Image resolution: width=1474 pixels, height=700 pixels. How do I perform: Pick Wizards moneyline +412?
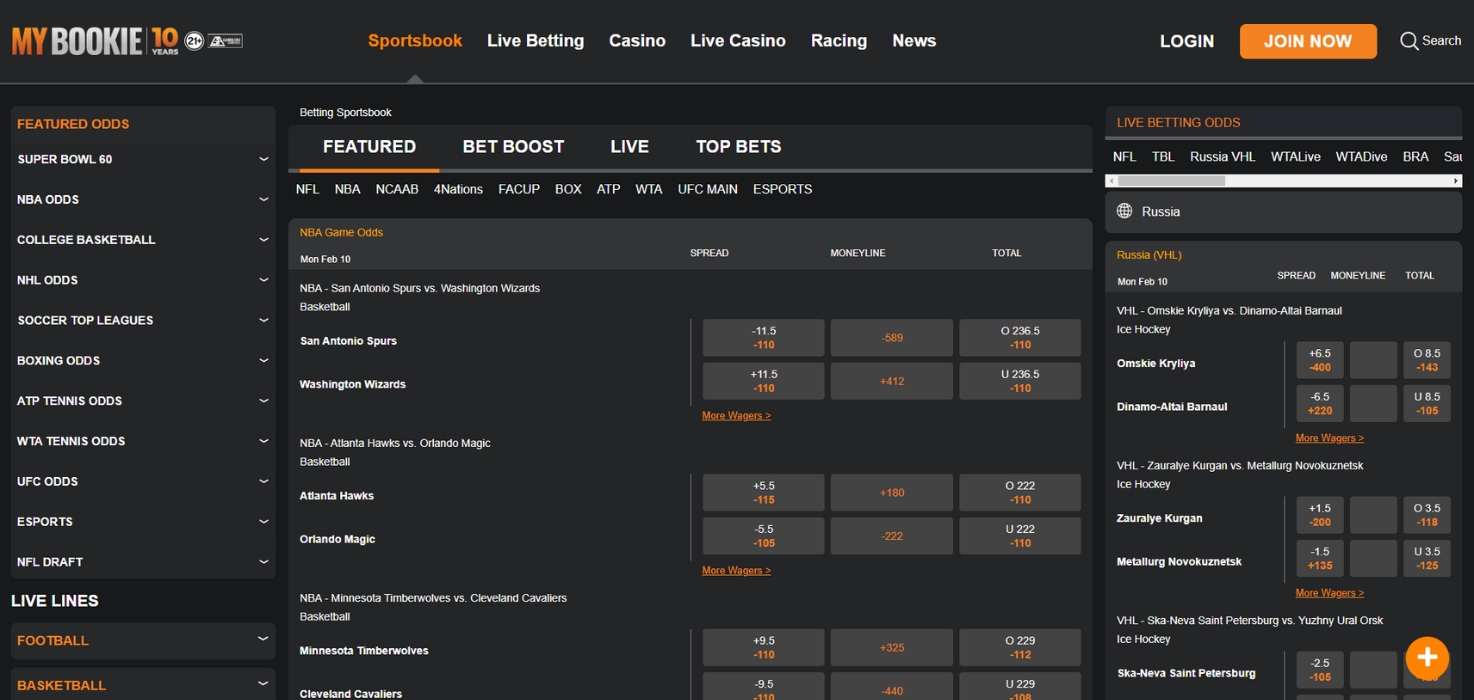(x=892, y=381)
